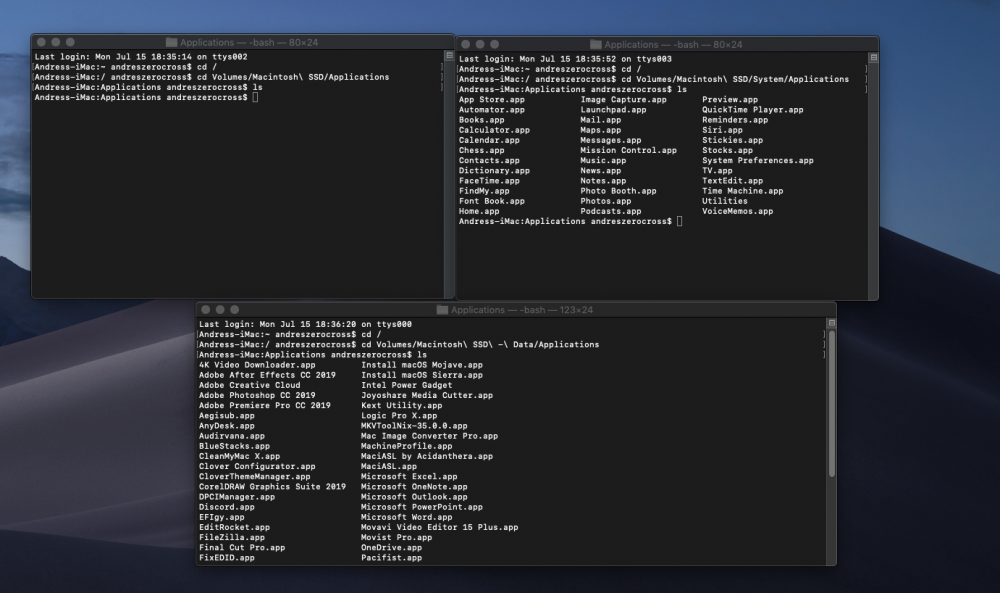Click 'Chess.app' entry

(x=482, y=150)
